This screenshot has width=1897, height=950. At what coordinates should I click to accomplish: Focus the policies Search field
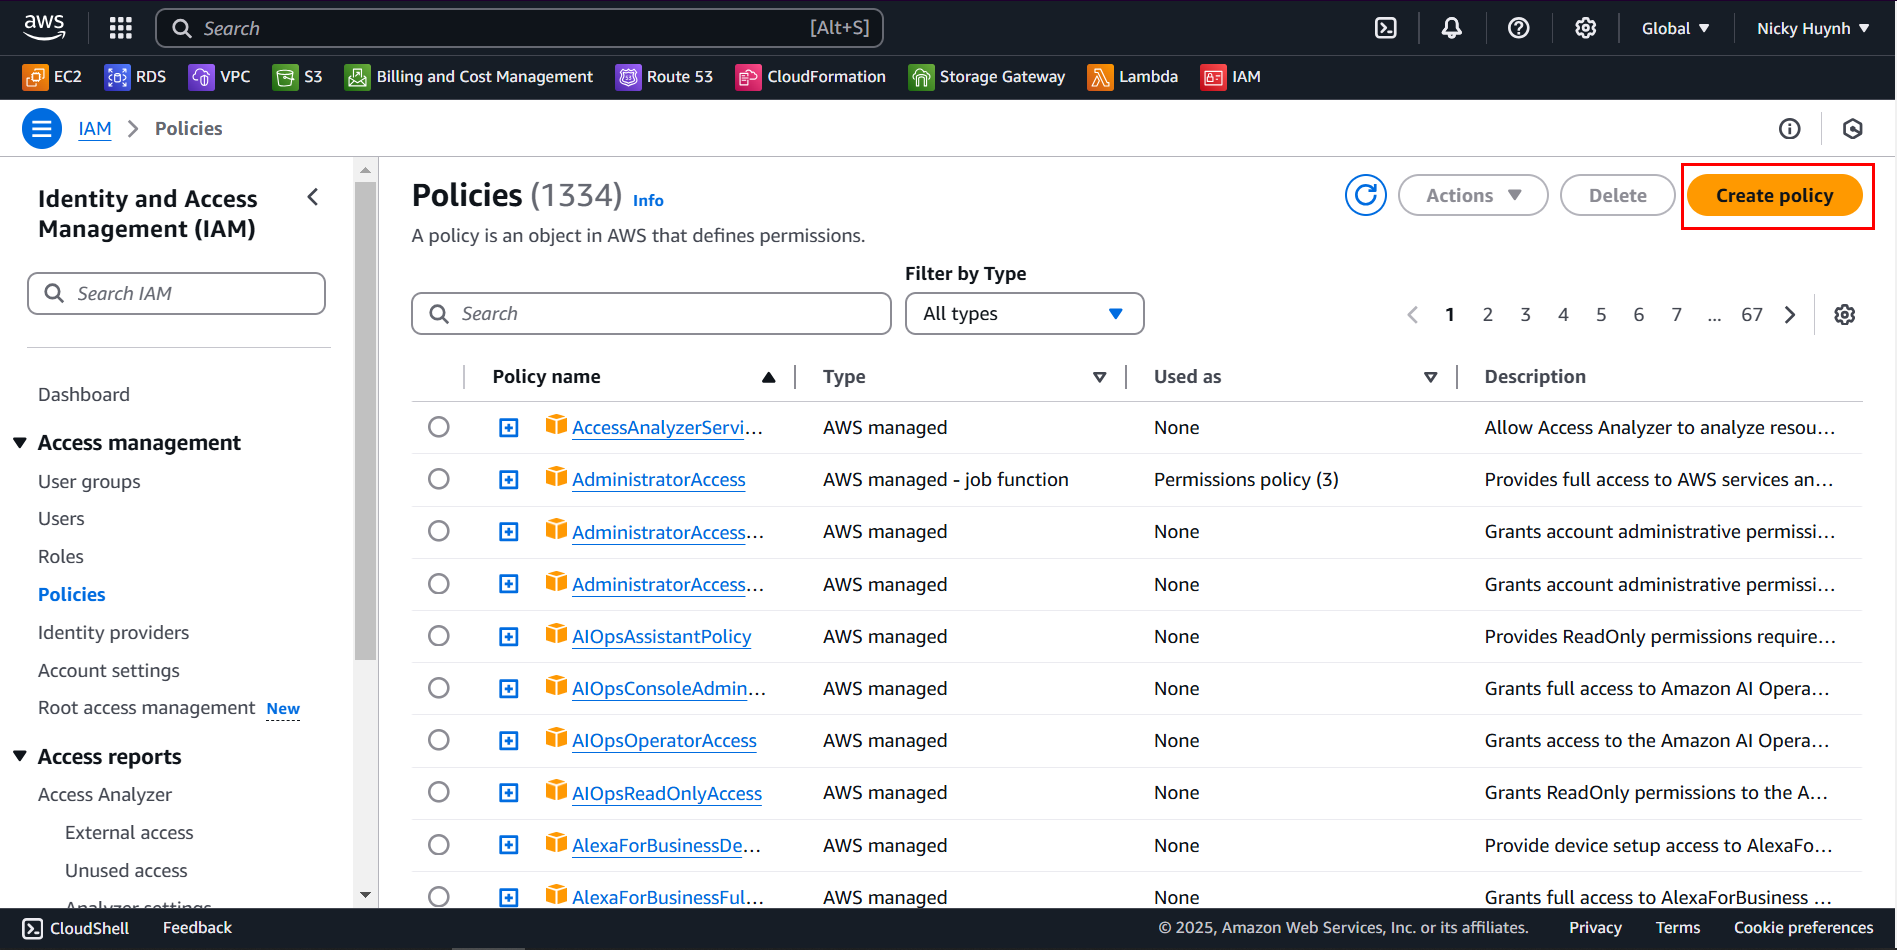pos(651,314)
